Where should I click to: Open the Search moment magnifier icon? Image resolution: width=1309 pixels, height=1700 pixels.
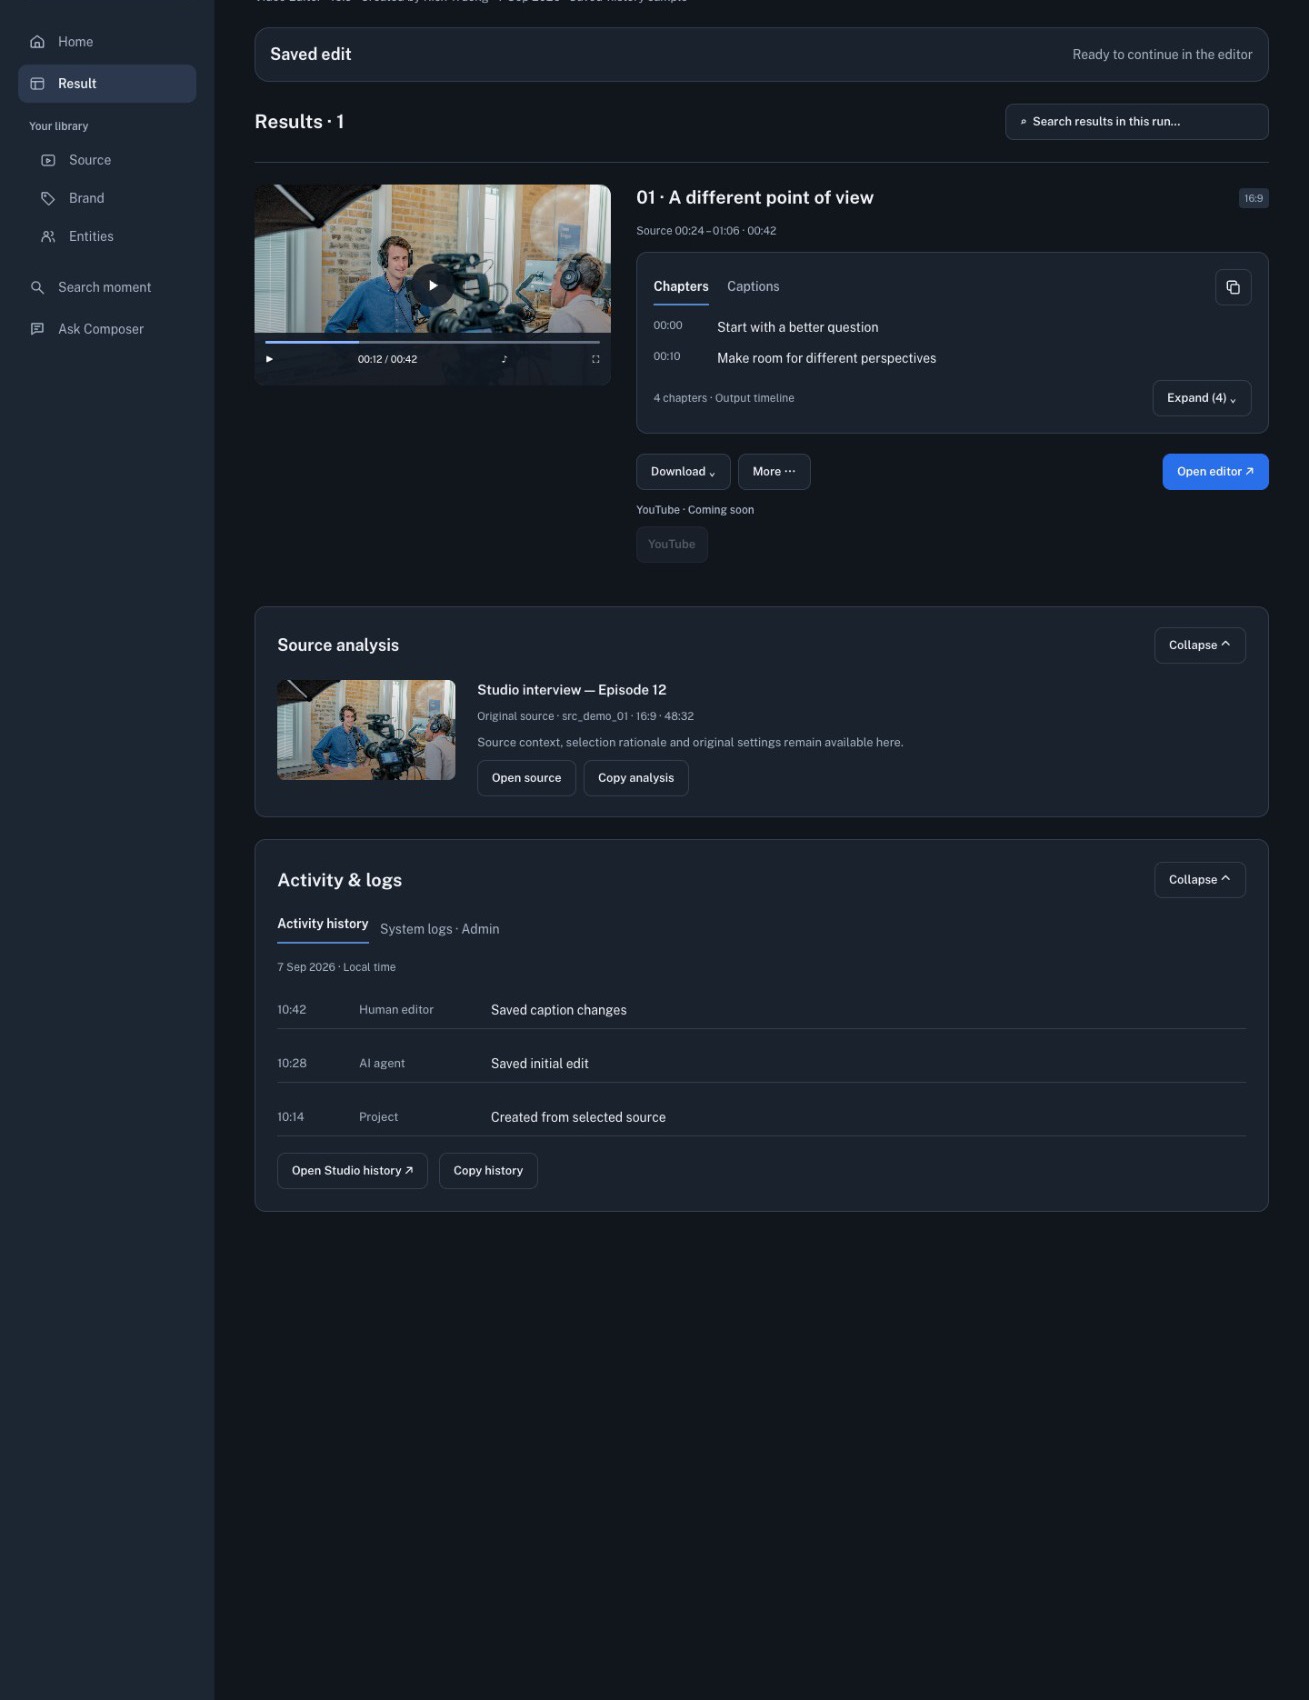tap(38, 287)
